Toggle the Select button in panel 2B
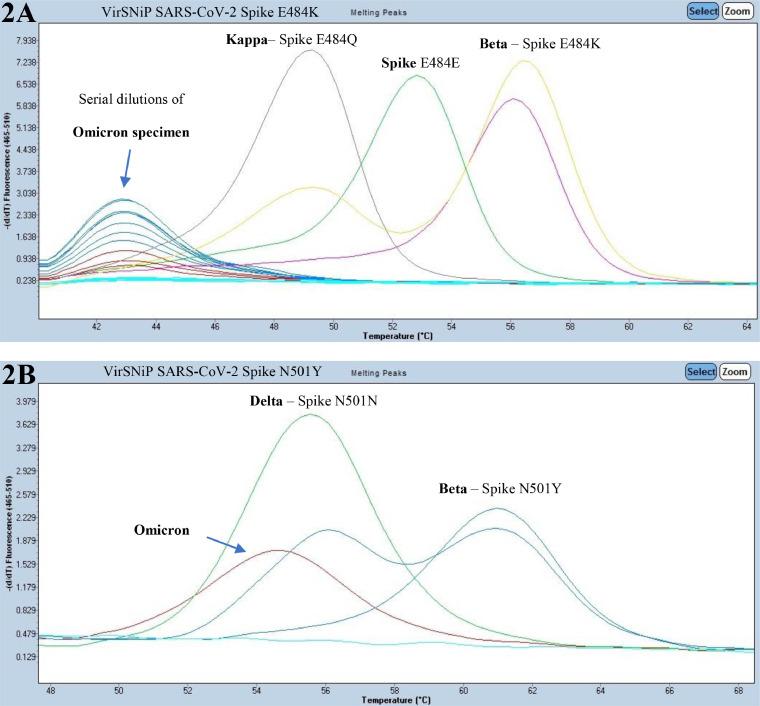760x706 pixels. coord(700,371)
